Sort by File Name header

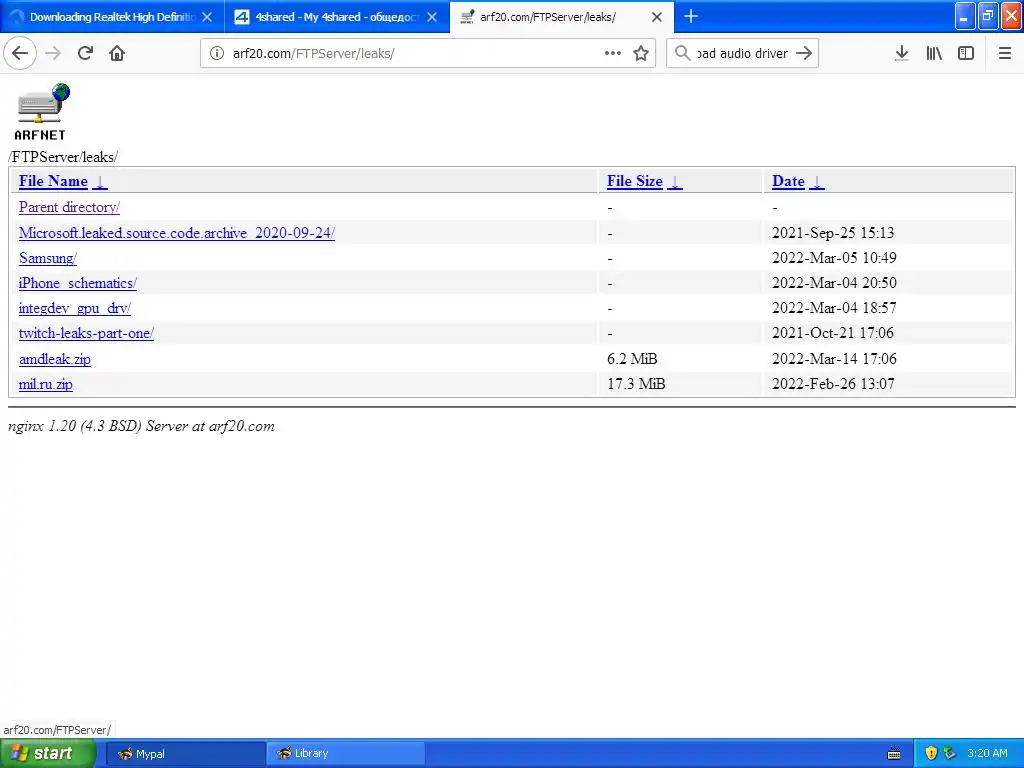pos(53,181)
